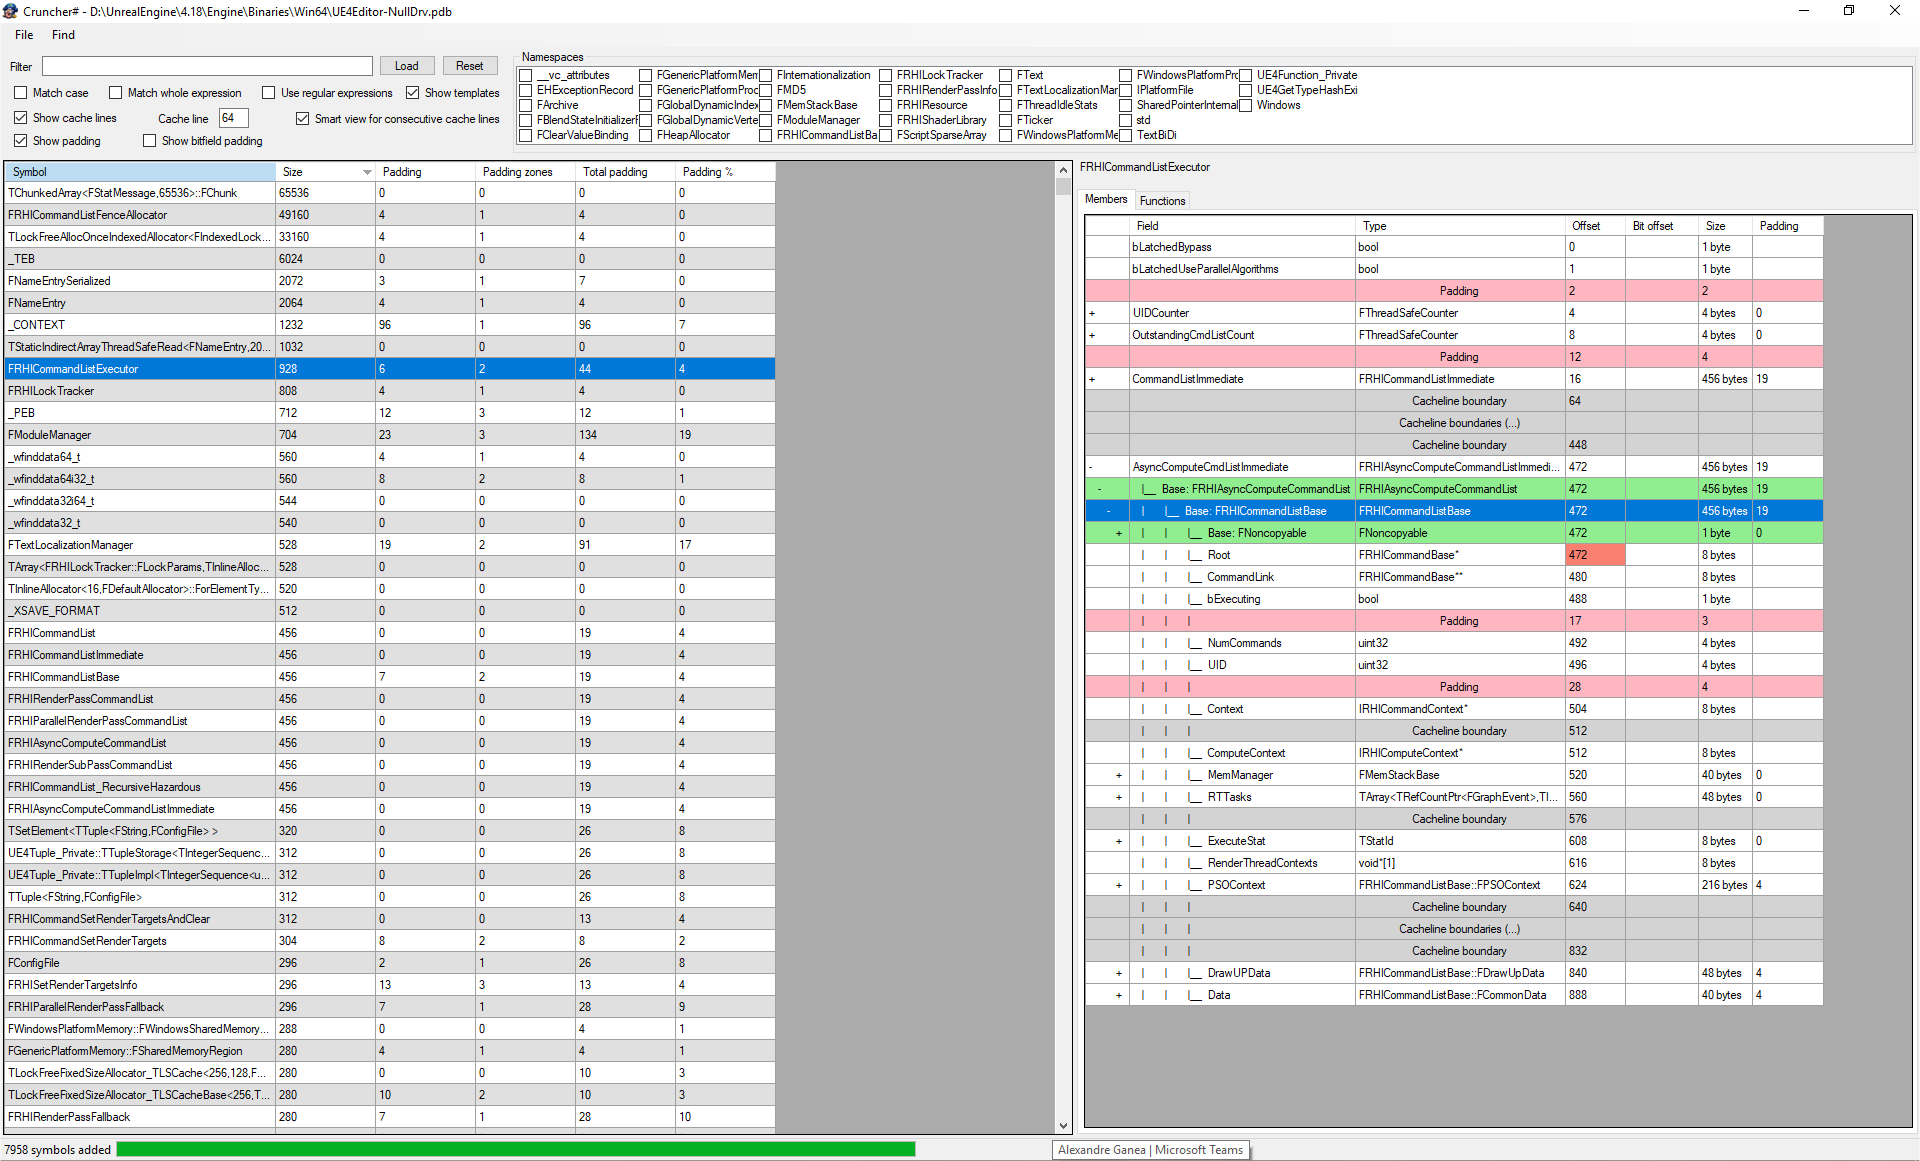Expand the RTTasks member row
Viewport: 1920px width, 1161px height.
tap(1119, 797)
